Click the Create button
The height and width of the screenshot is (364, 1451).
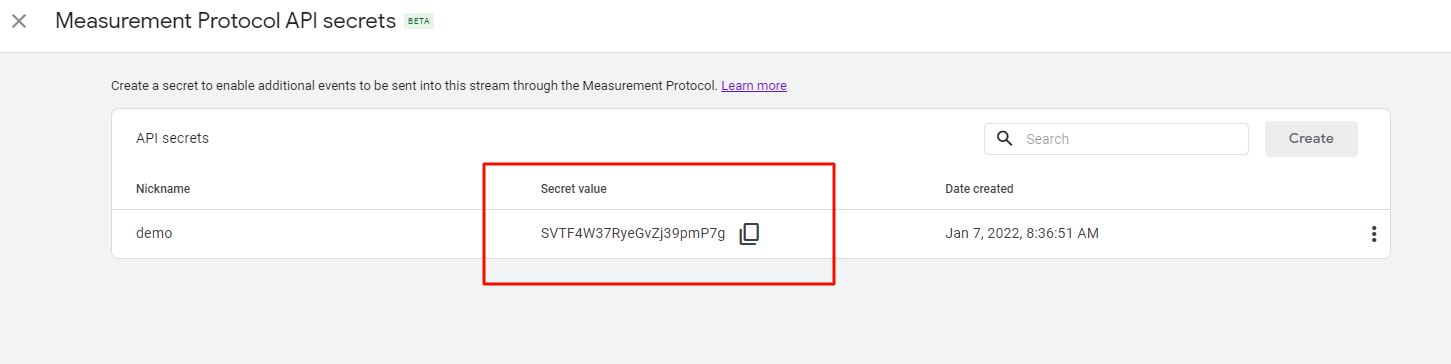1311,139
